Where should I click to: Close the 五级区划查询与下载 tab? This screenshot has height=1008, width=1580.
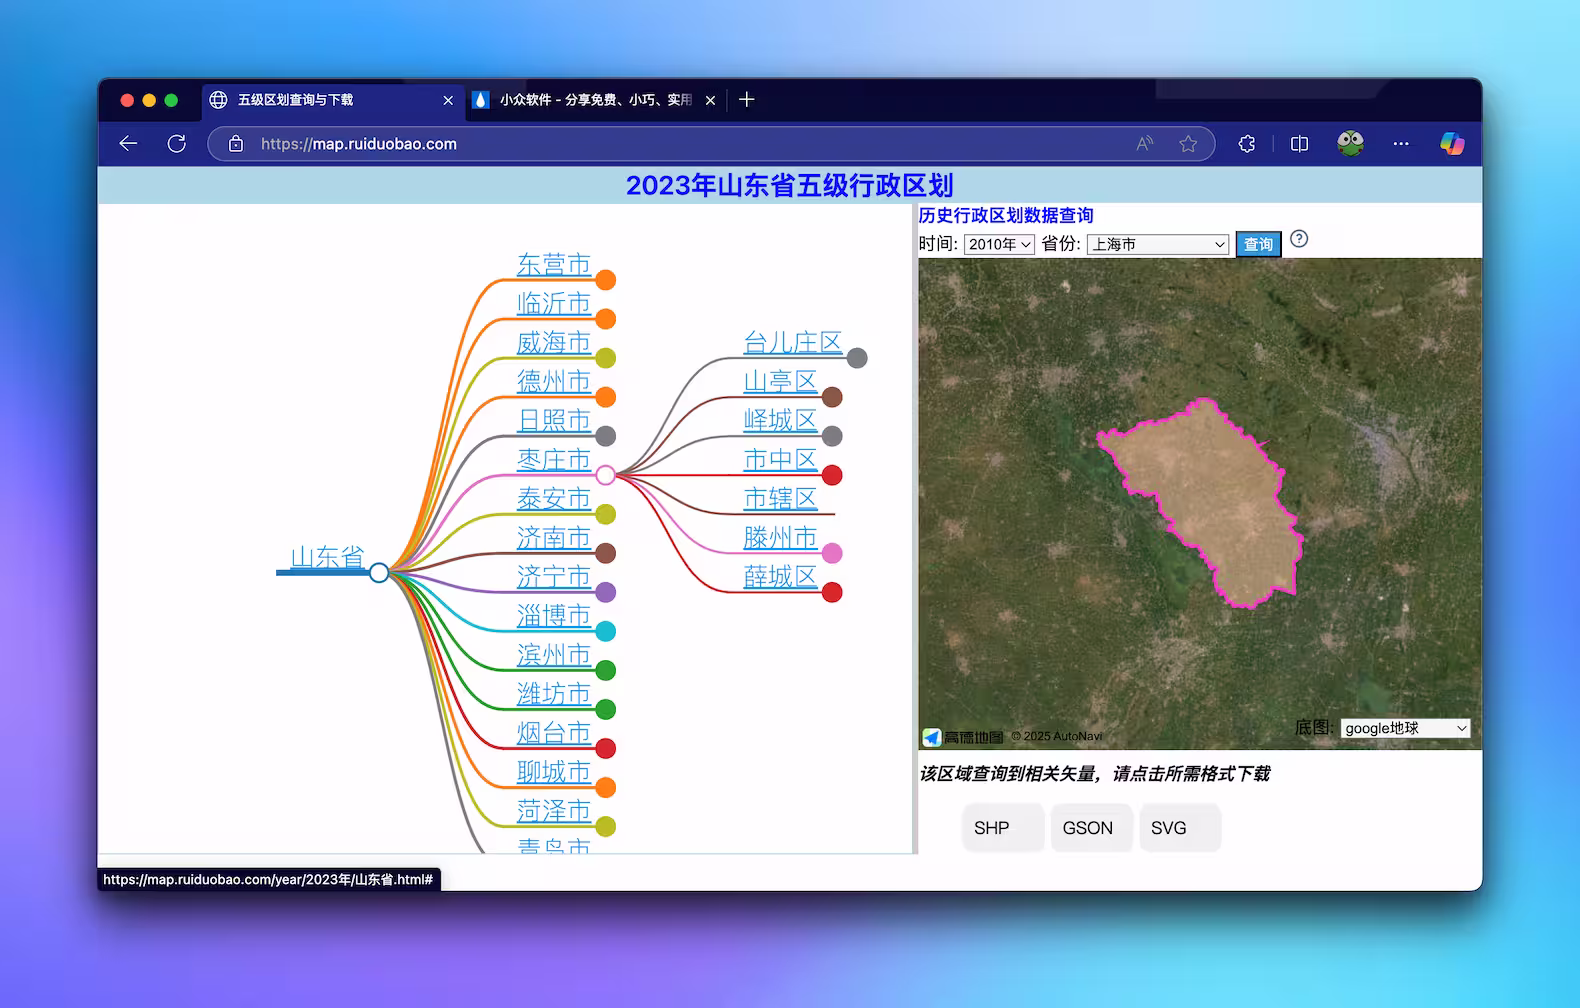[448, 100]
